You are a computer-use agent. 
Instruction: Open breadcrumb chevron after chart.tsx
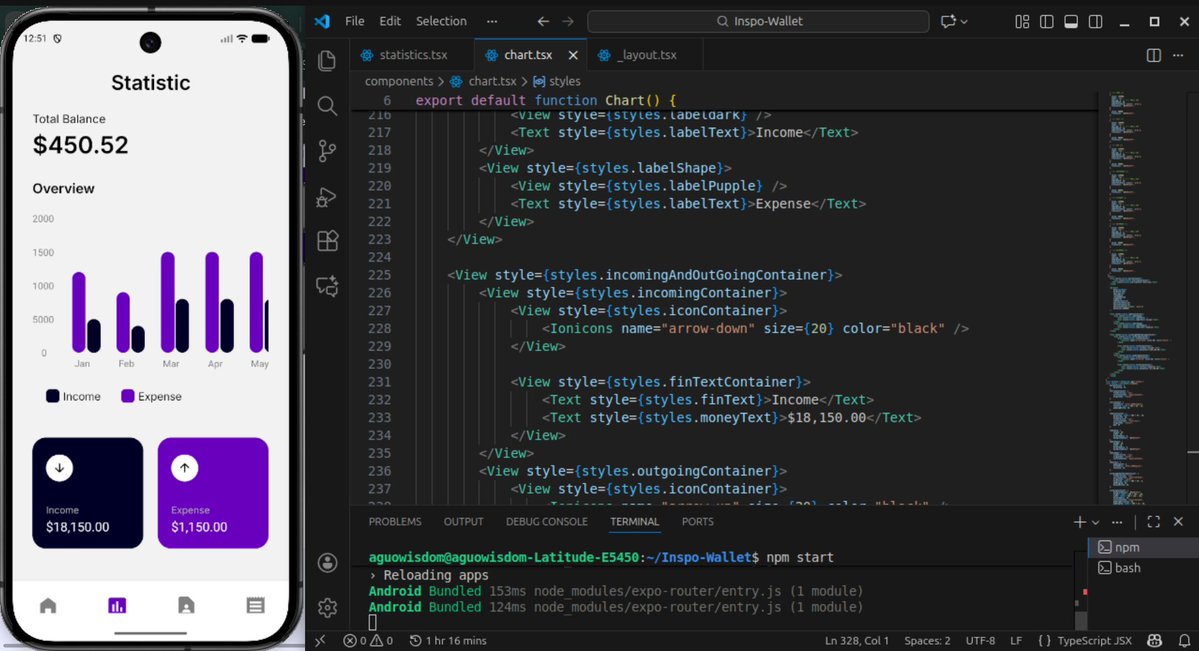525,81
